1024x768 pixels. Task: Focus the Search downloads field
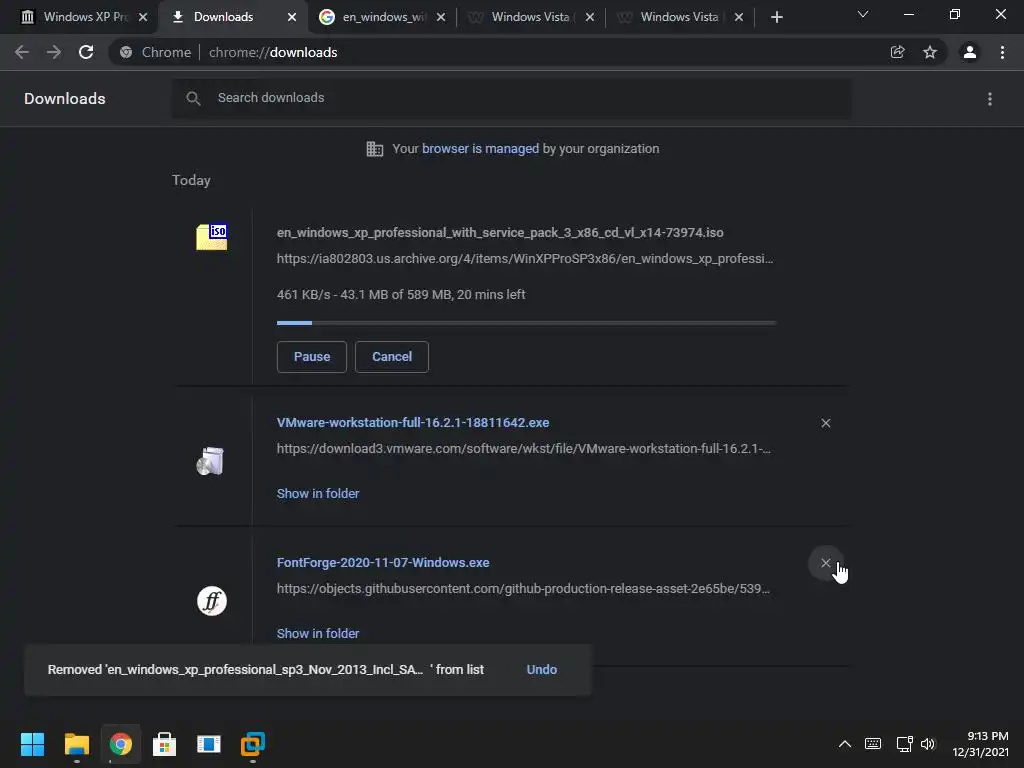pyautogui.click(x=511, y=99)
